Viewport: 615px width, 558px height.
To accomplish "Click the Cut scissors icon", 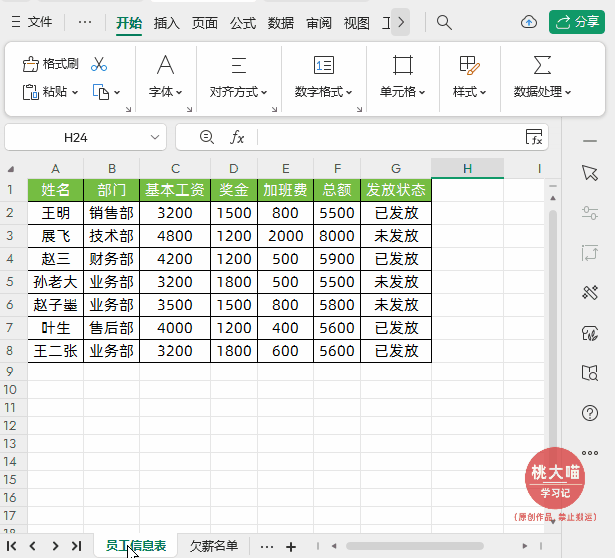I will (x=99, y=64).
